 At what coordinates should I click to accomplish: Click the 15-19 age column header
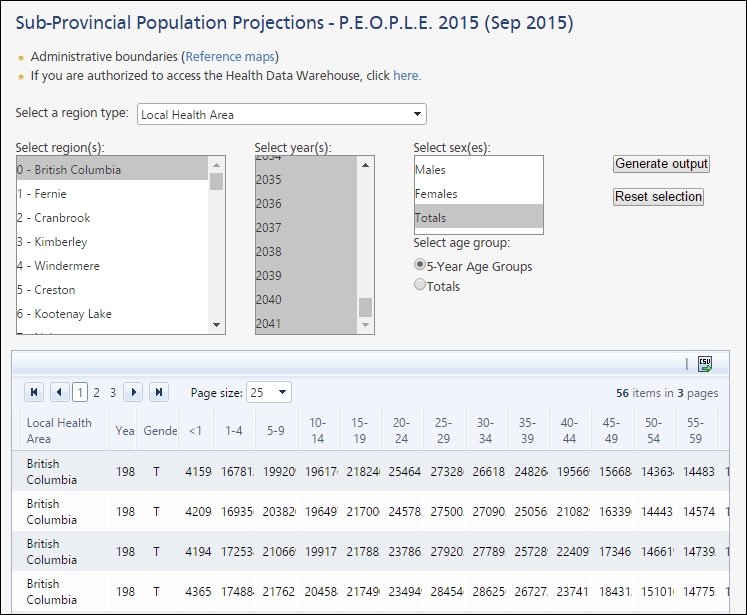click(x=360, y=430)
